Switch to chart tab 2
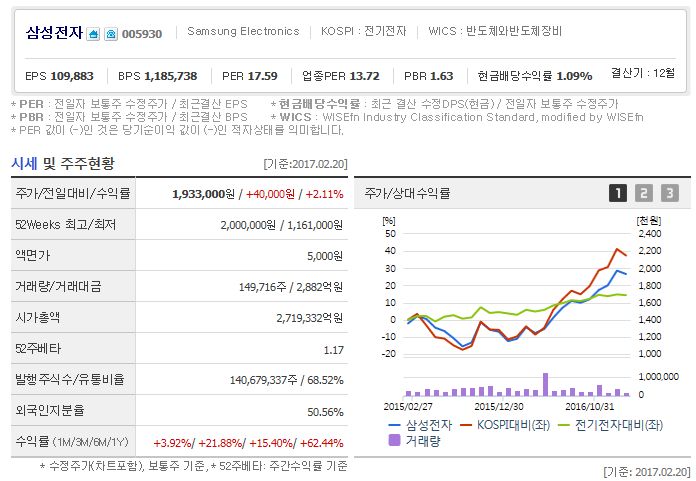The width and height of the screenshot is (696, 481). coord(644,193)
